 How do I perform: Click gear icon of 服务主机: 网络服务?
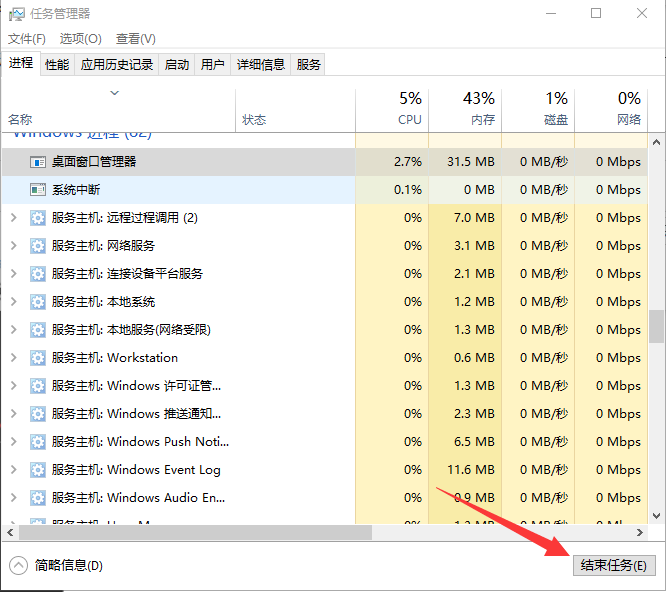(x=38, y=246)
